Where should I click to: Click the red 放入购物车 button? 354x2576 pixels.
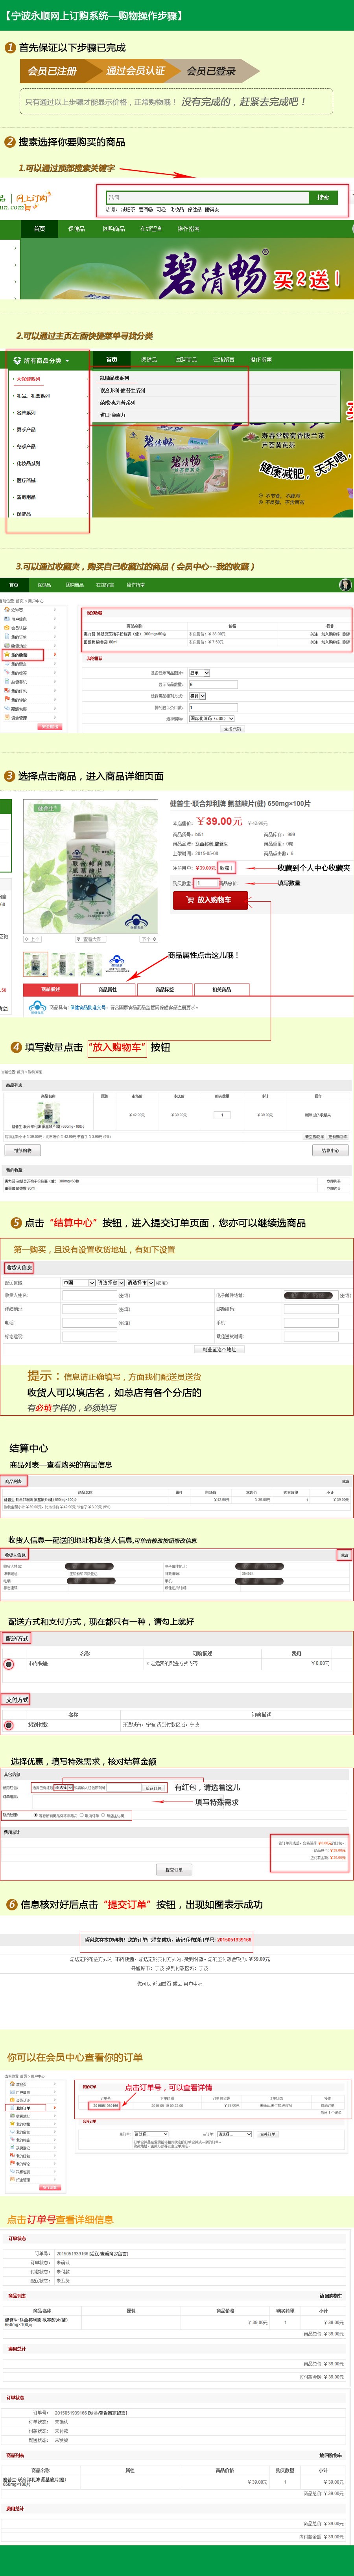[x=210, y=900]
